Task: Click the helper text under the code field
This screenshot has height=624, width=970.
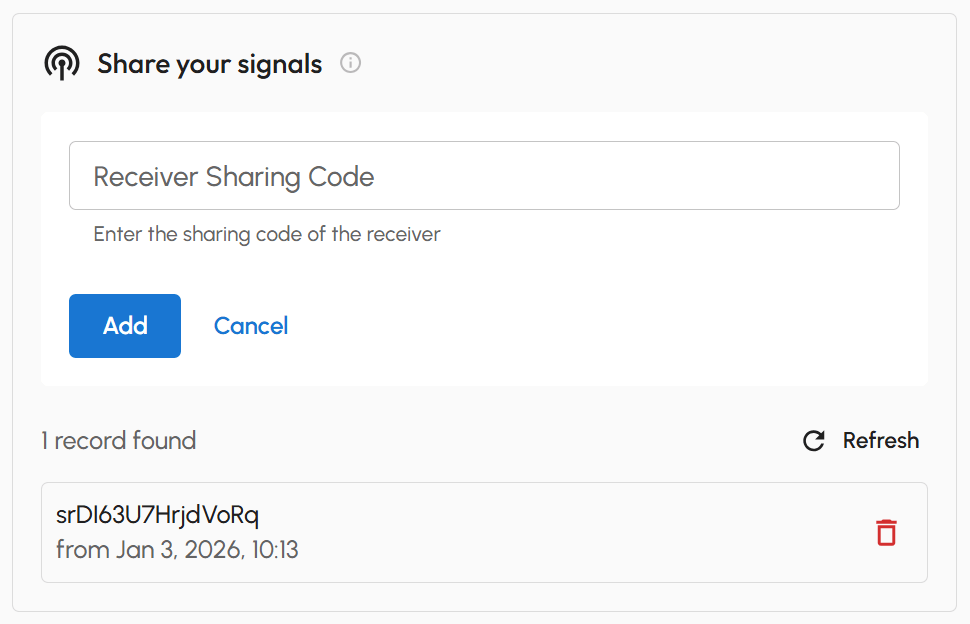Action: click(267, 235)
